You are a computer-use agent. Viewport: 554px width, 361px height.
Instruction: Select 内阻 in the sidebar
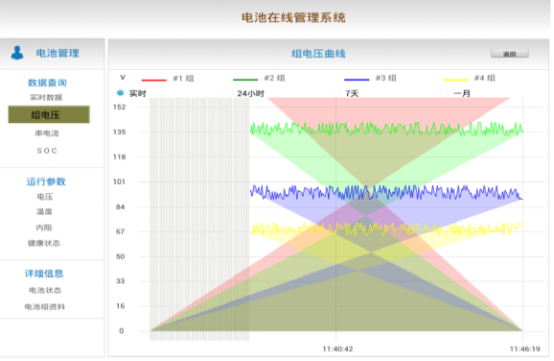click(x=44, y=227)
